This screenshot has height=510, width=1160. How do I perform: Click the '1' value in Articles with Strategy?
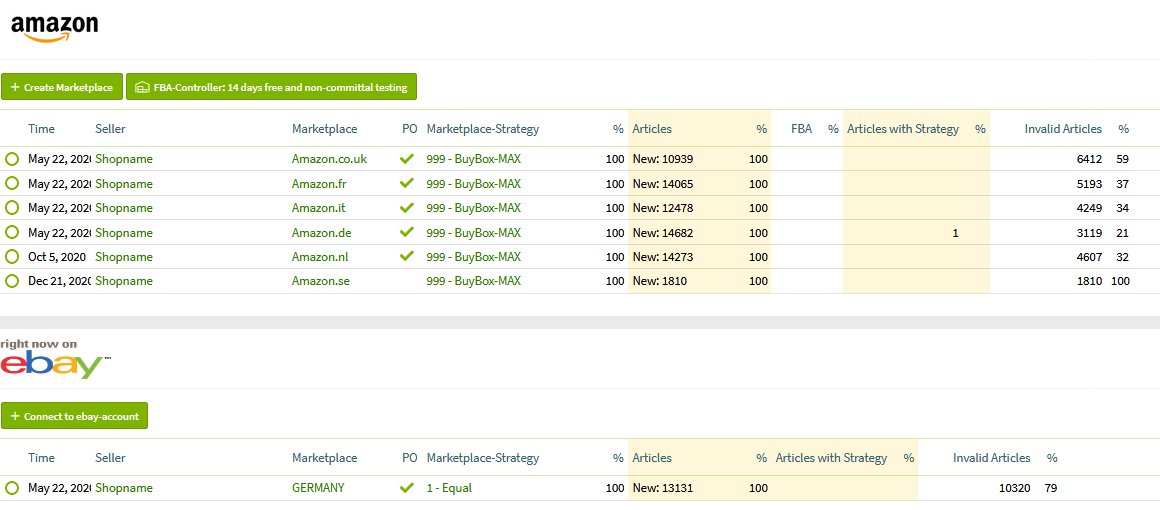955,232
